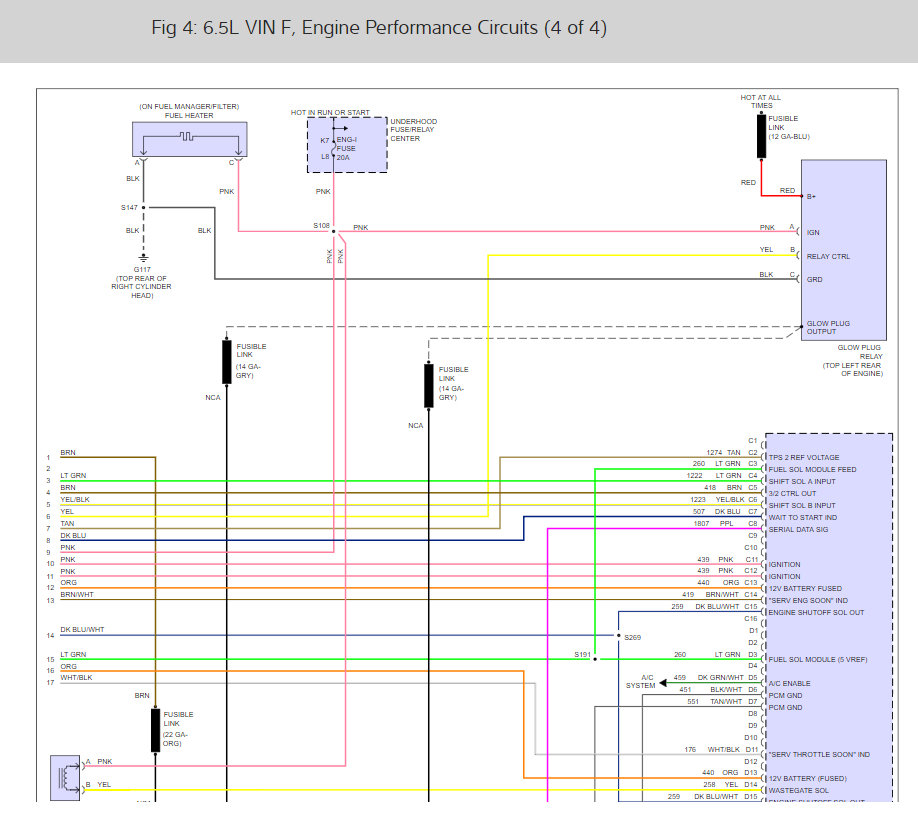Click the "HOT IN RUN OR START" label
918x814 pixels.
(x=330, y=112)
